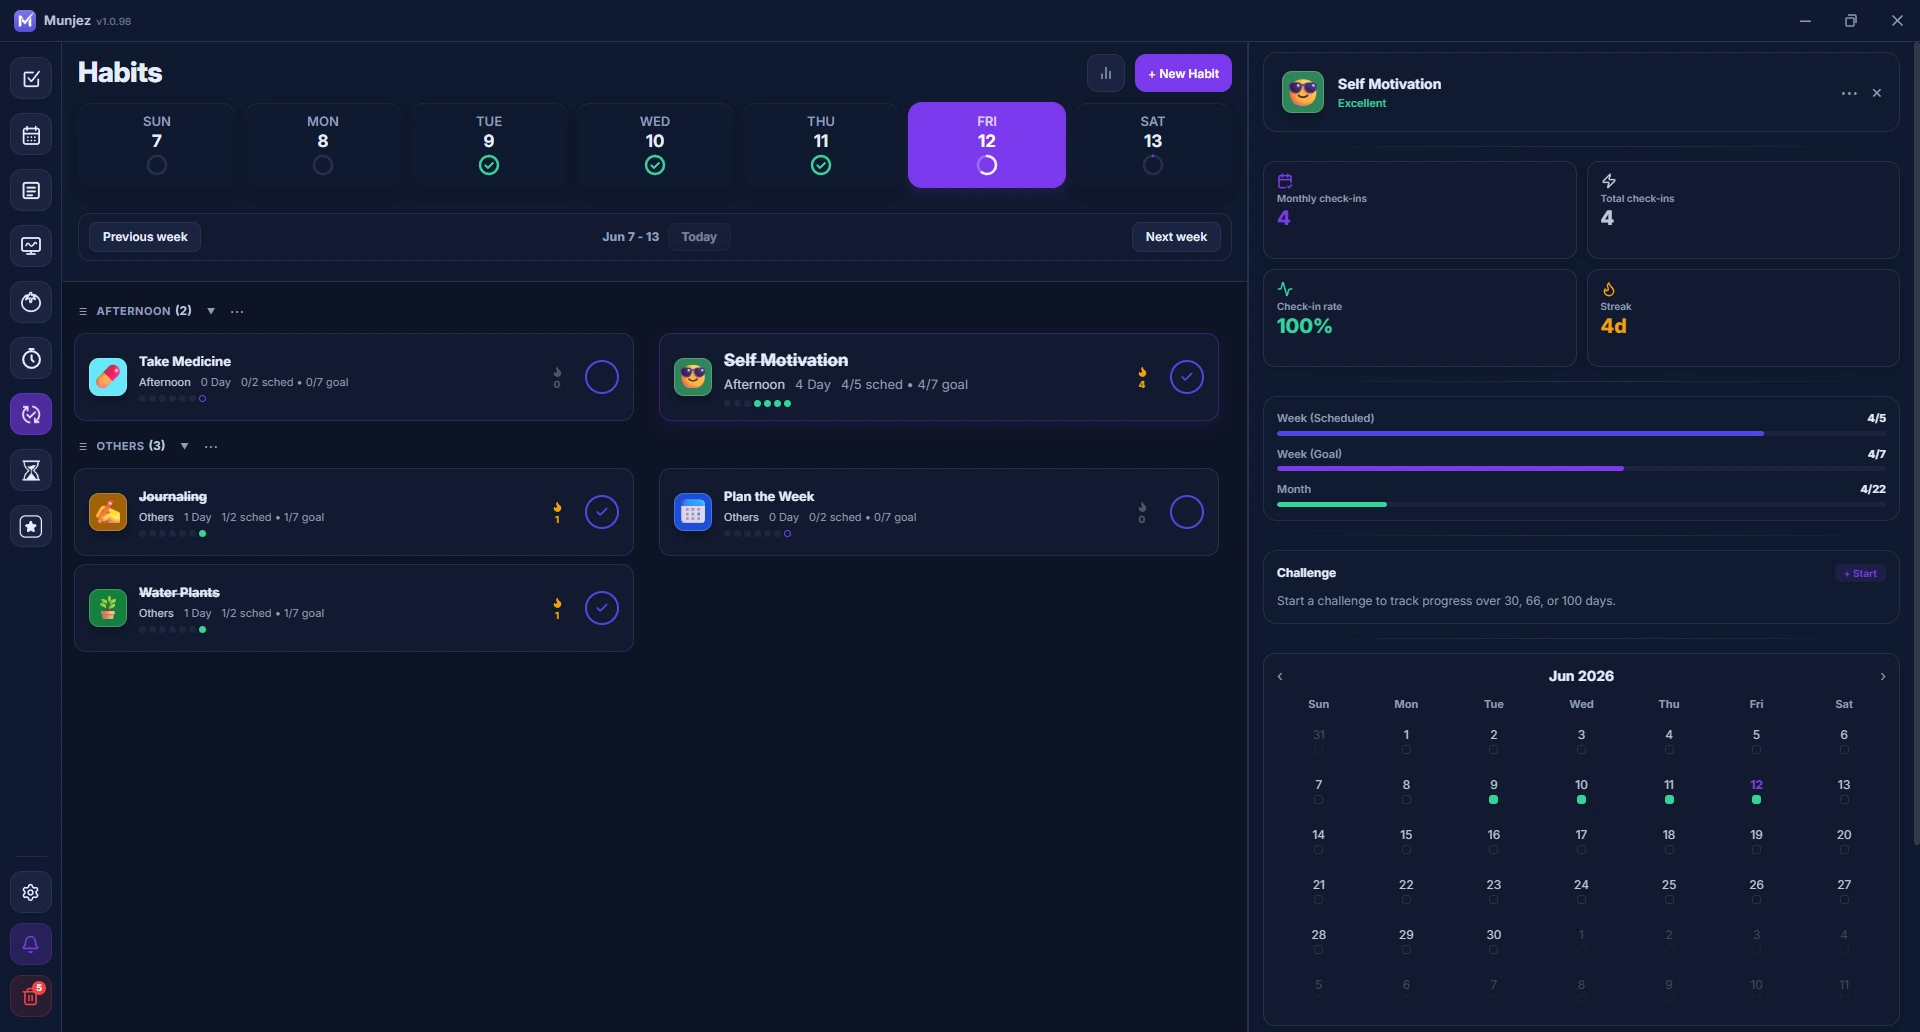The width and height of the screenshot is (1920, 1032).
Task: Close the Self Motivation detail panel
Action: click(1877, 93)
